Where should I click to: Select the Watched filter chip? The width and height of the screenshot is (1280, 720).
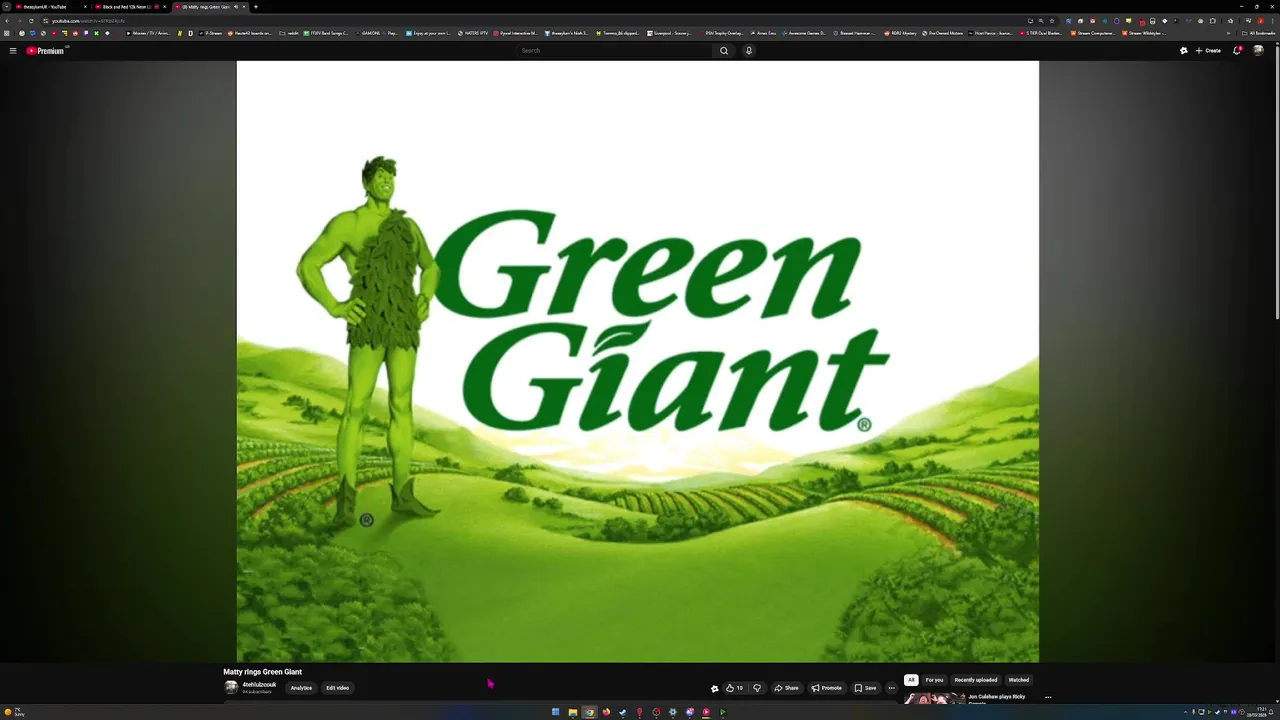pyautogui.click(x=1018, y=680)
